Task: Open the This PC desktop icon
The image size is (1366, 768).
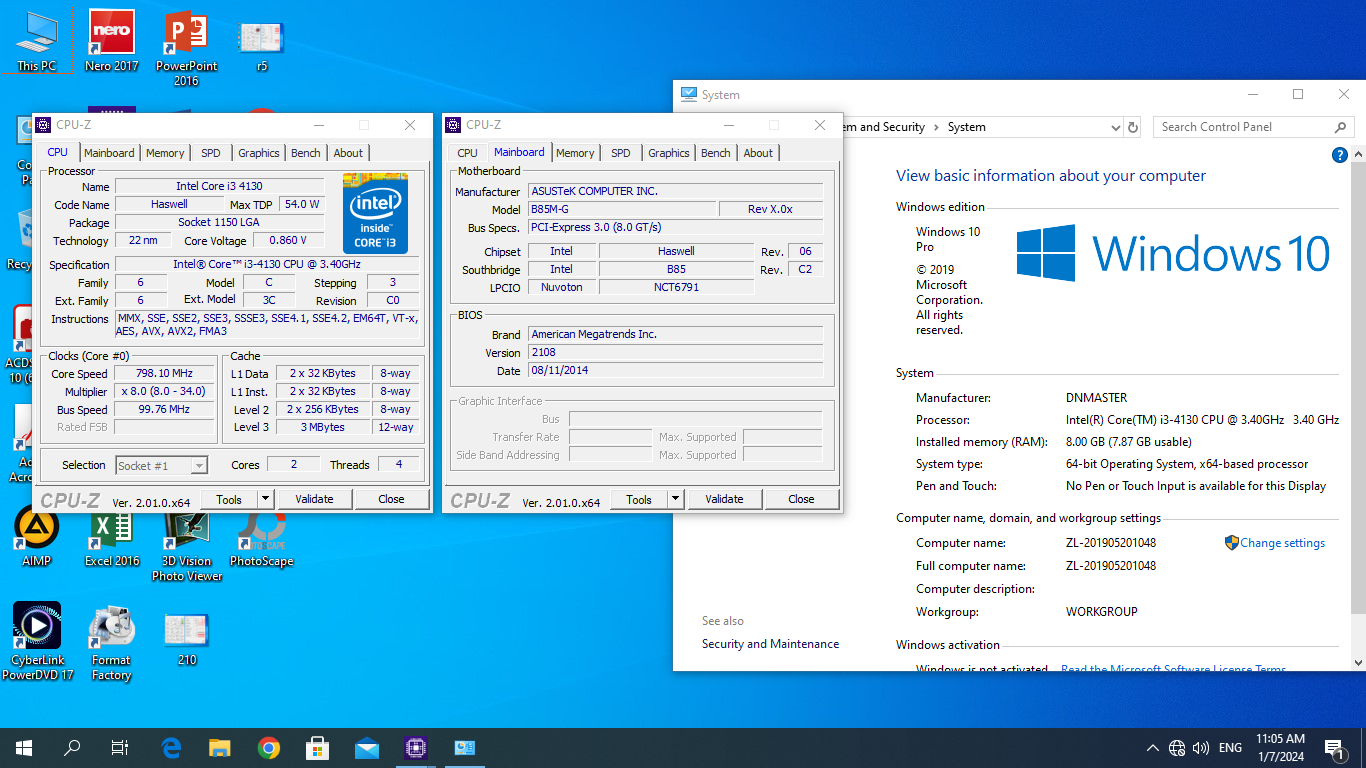Action: pos(37,41)
